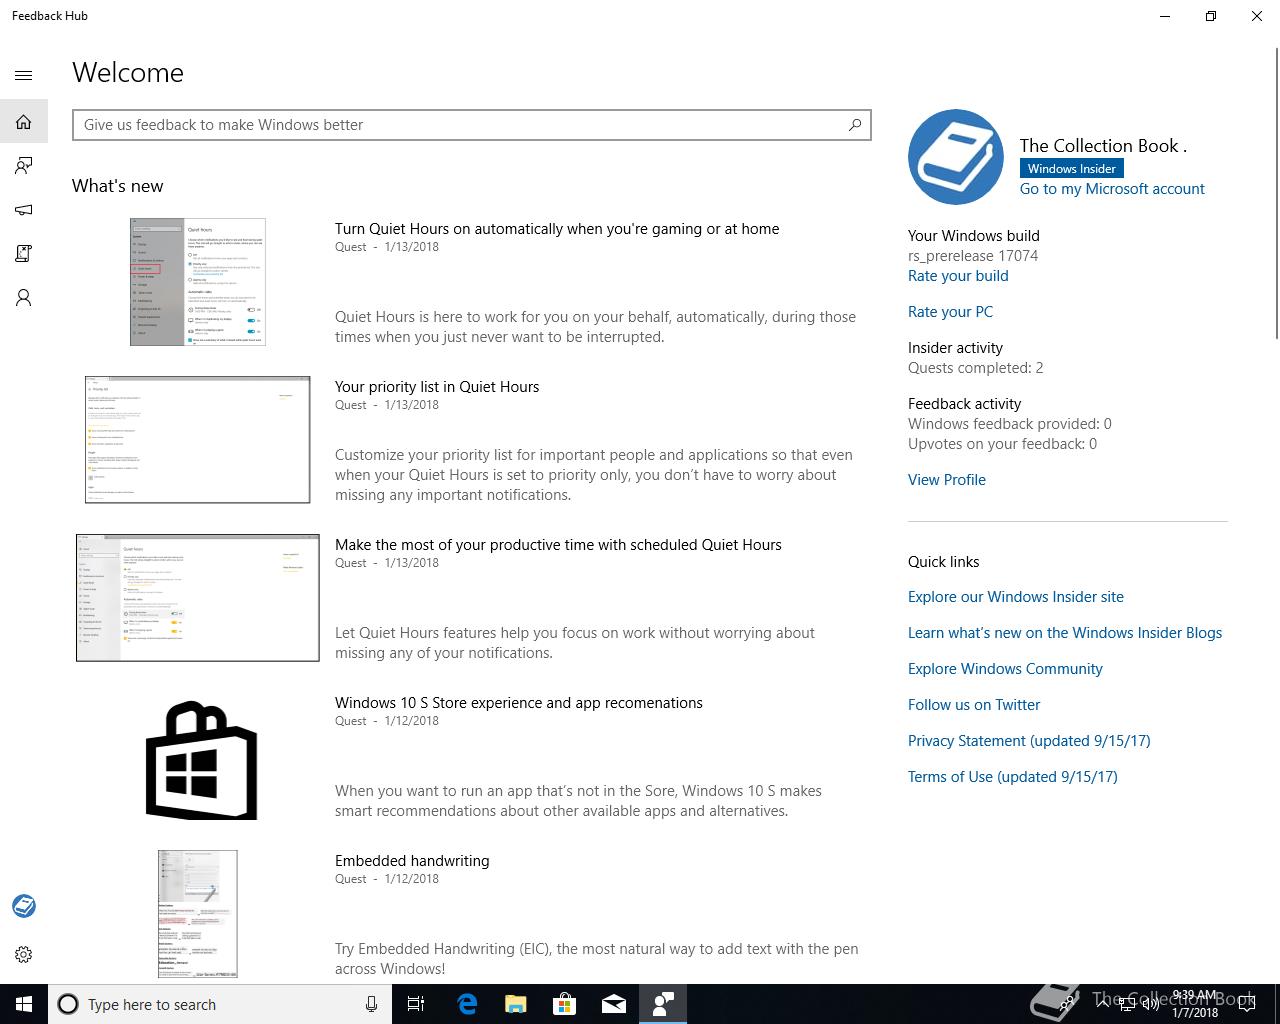
Task: Open the Embedded handwriting thumbnail
Action: tap(198, 914)
